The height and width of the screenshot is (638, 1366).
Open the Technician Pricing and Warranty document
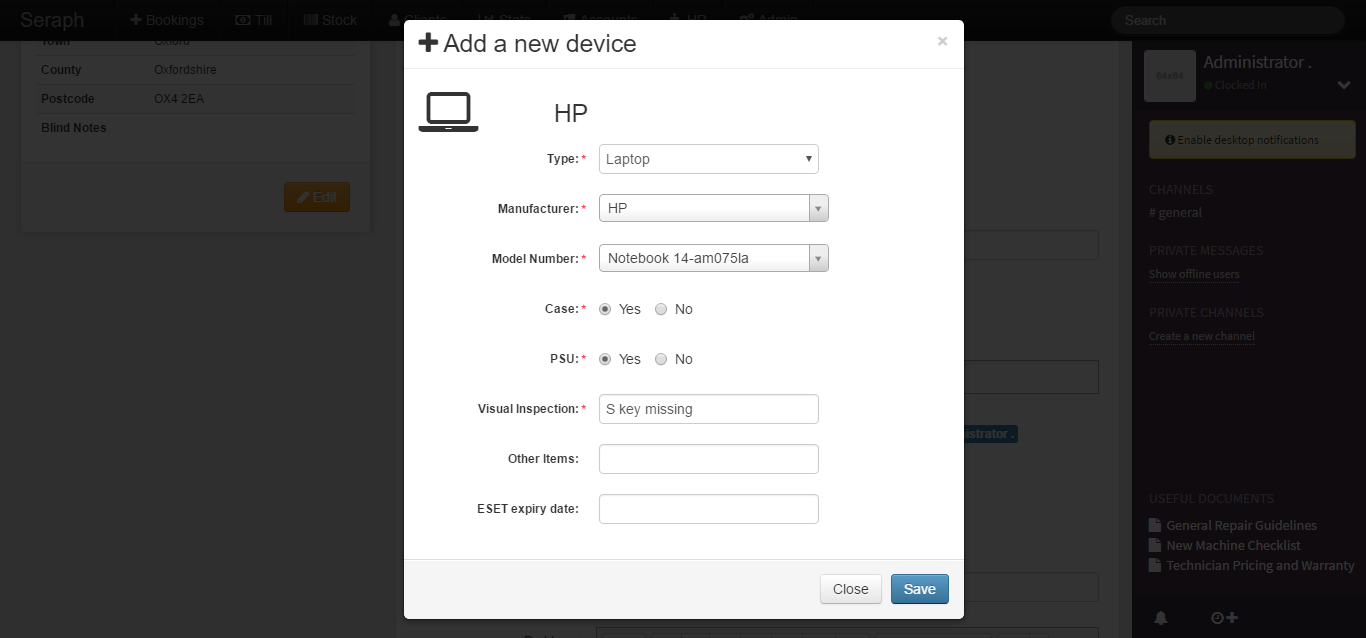(1260, 566)
